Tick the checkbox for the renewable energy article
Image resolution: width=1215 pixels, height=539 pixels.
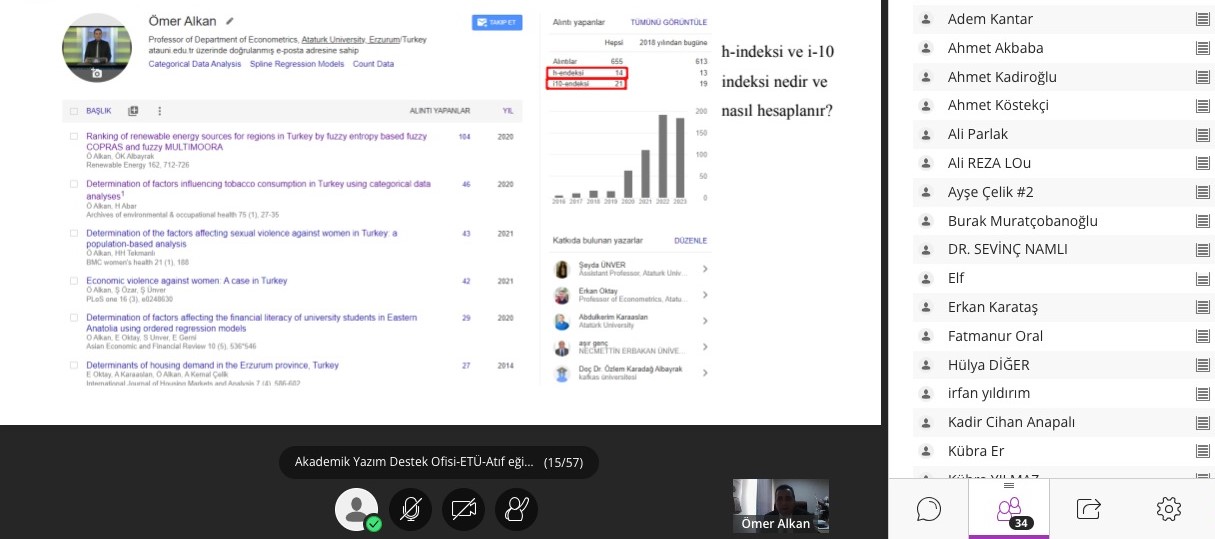coord(73,136)
